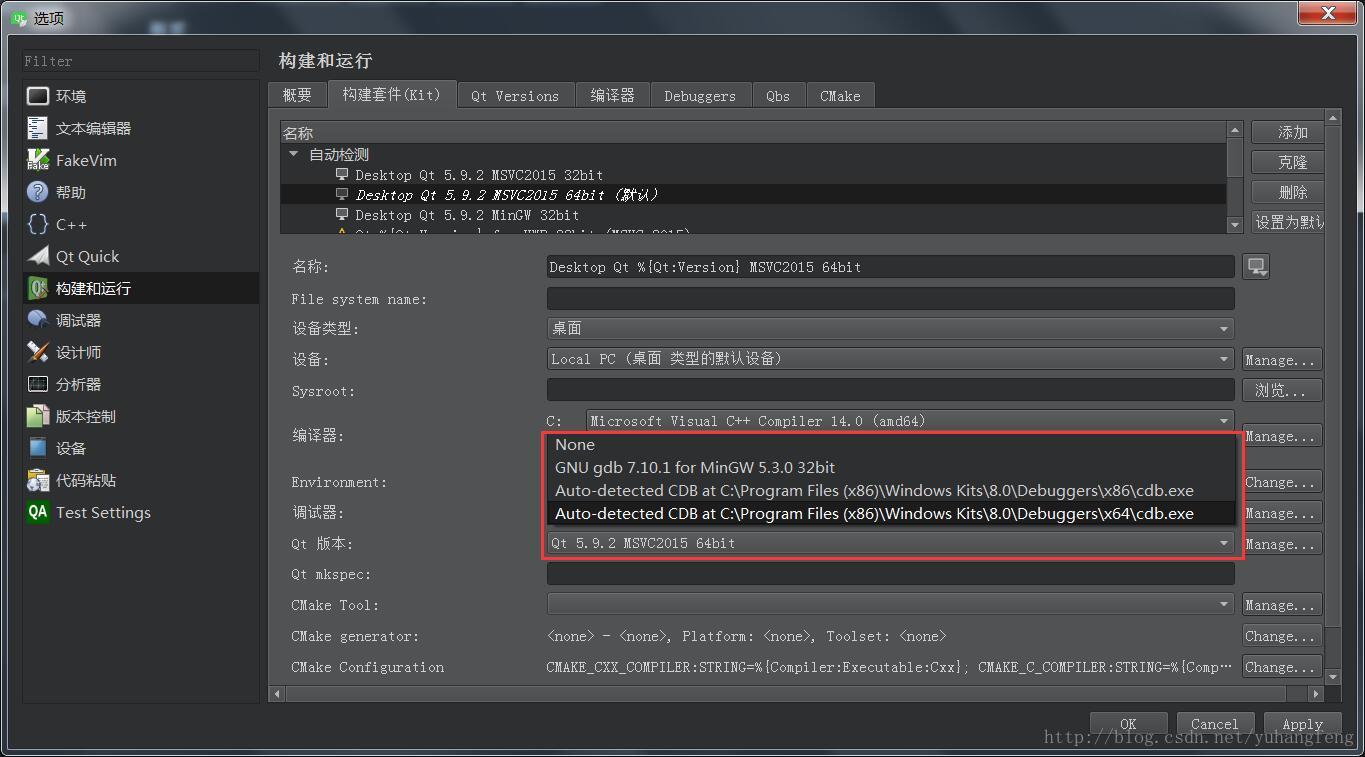Open the 设备类型 dropdown
Screen dimensions: 1365x757
pyautogui.click(x=890, y=328)
